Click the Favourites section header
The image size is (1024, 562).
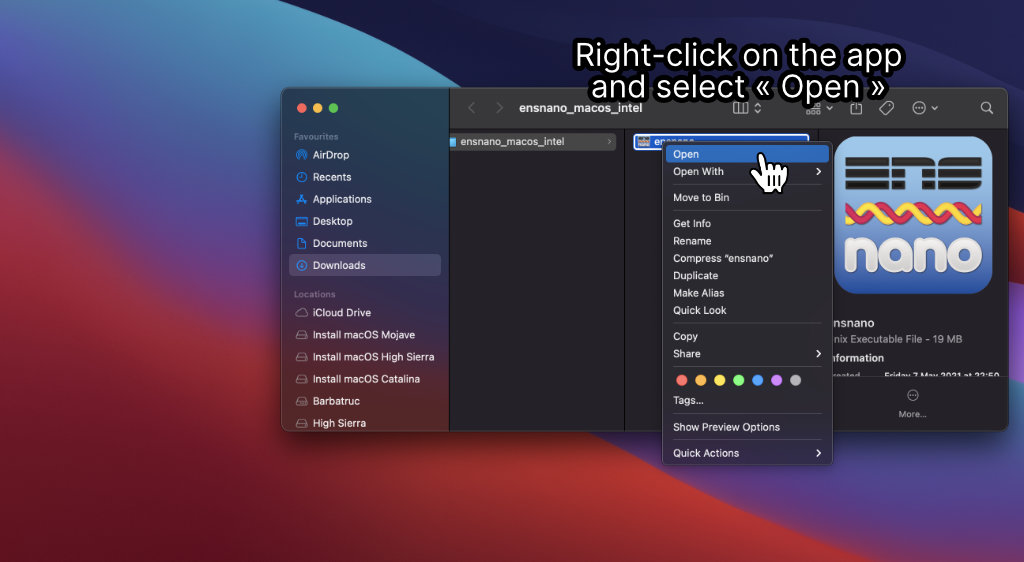click(x=316, y=136)
